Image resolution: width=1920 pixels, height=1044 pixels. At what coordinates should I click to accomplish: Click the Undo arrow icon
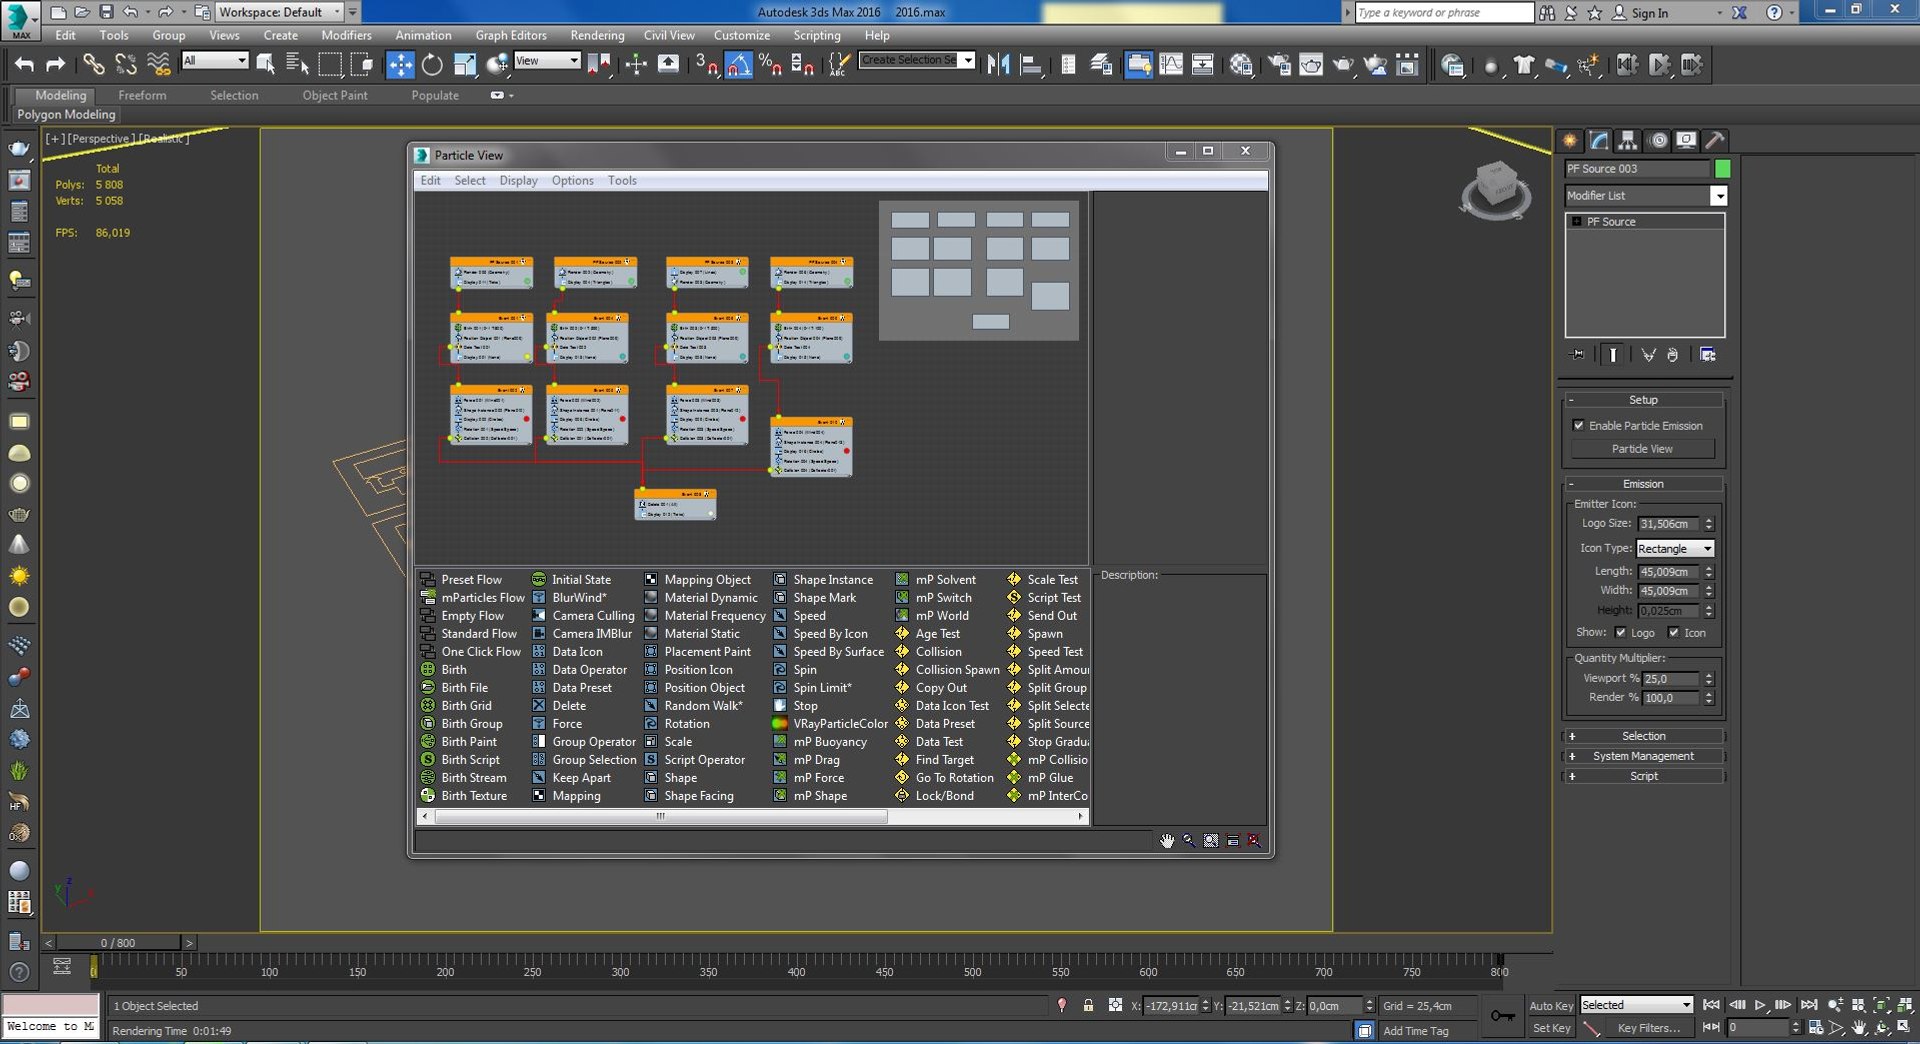[x=24, y=65]
